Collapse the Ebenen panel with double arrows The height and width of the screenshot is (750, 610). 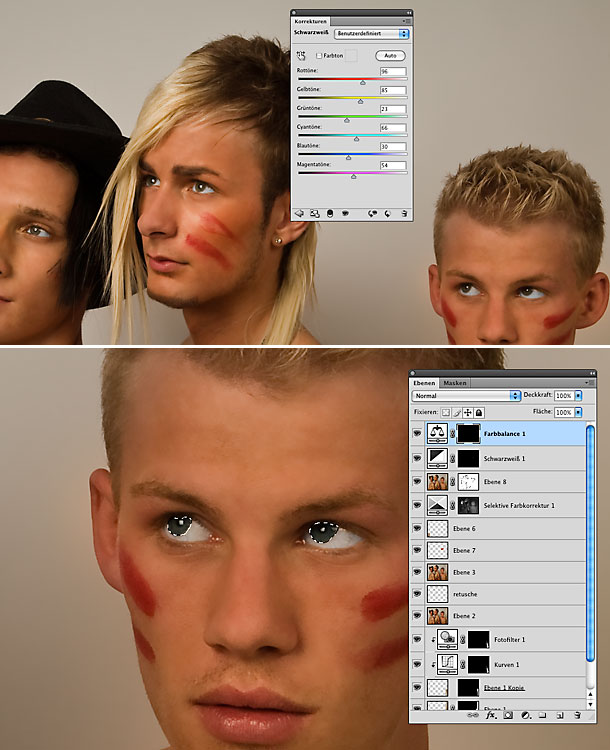592,373
